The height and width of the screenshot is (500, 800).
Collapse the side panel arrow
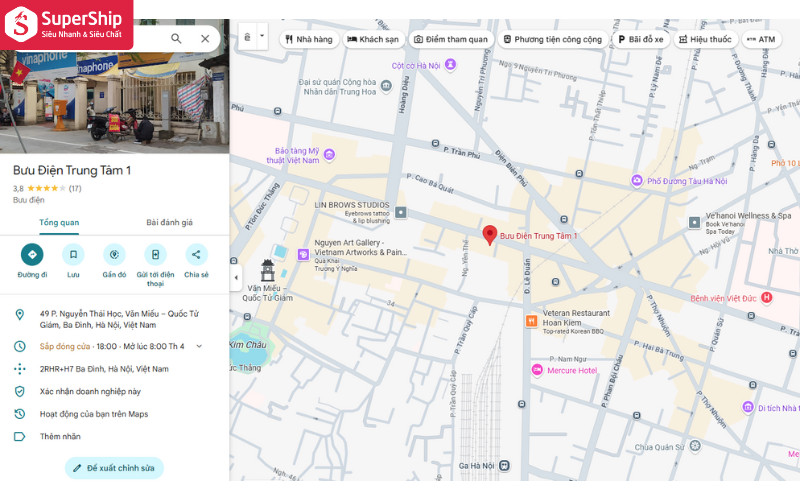236,278
